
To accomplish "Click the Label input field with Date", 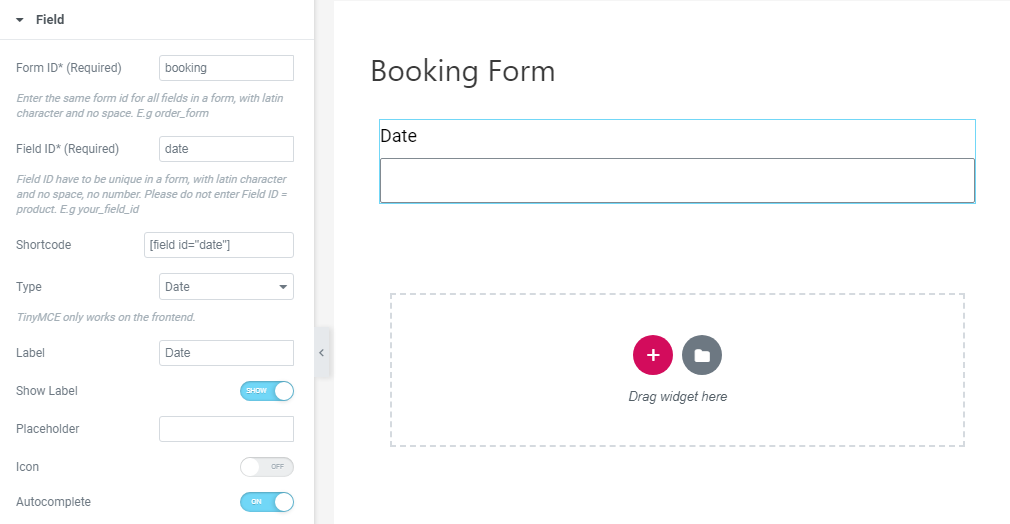I will click(226, 353).
